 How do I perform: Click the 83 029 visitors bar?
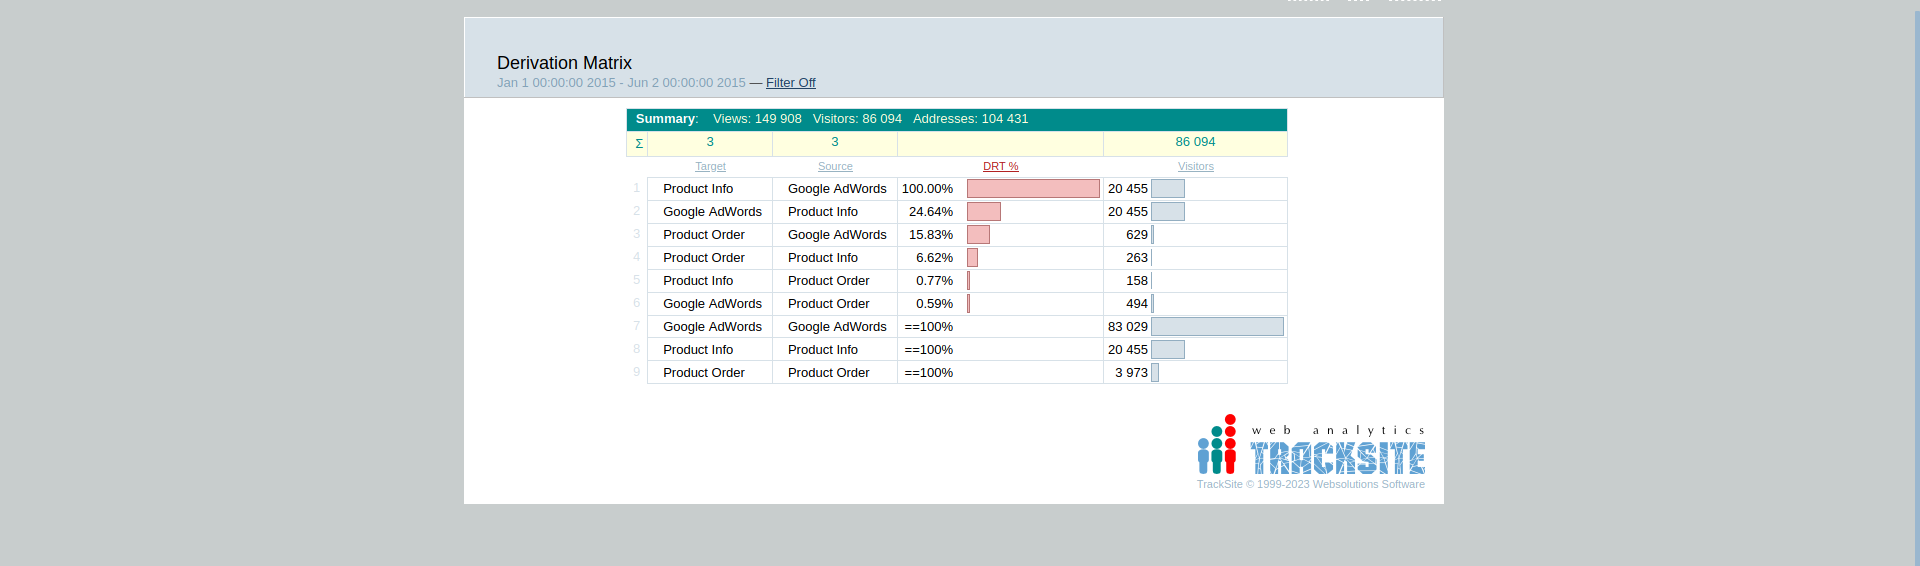1217,327
